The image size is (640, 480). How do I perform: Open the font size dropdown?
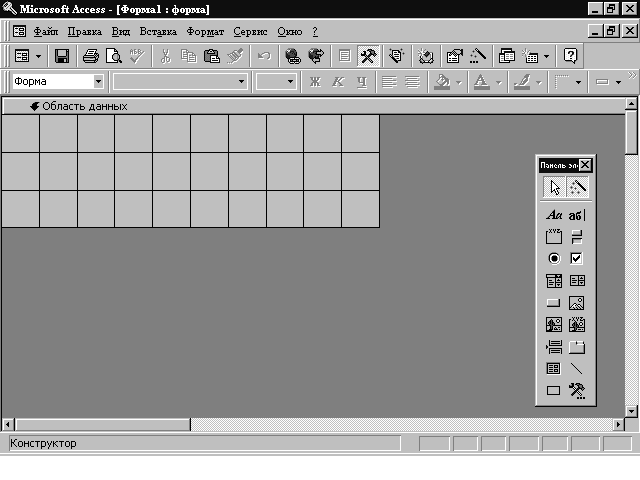tap(290, 82)
